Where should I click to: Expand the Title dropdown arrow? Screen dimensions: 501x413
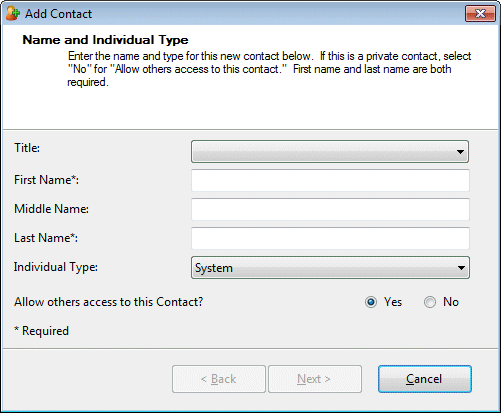pyautogui.click(x=460, y=152)
